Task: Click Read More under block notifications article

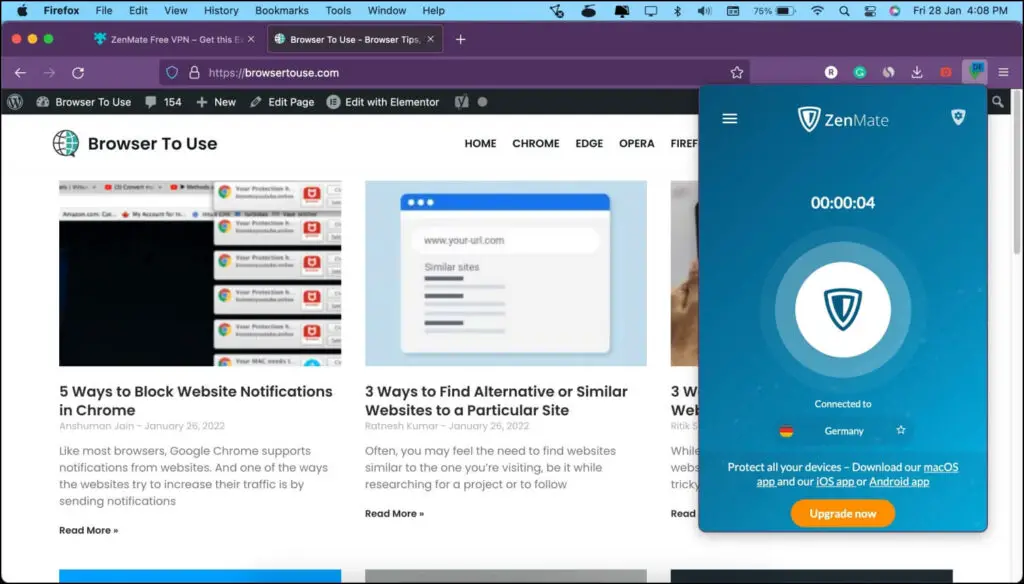Action: click(89, 530)
